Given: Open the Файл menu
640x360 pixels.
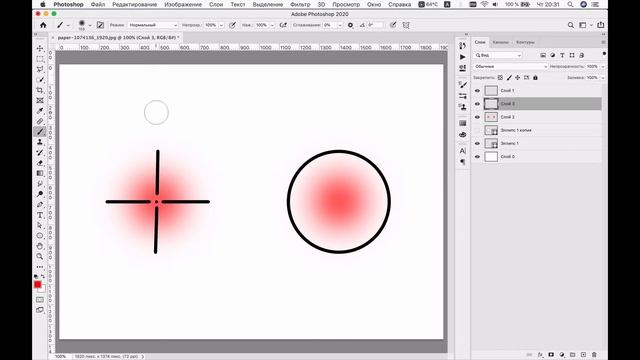Looking at the screenshot, I should [x=98, y=4].
